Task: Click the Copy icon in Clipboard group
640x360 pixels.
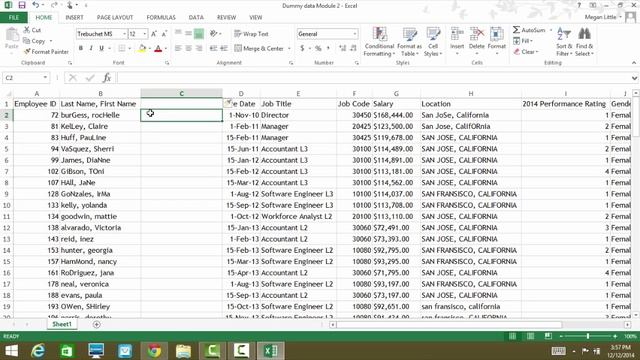Action: pyautogui.click(x=27, y=41)
